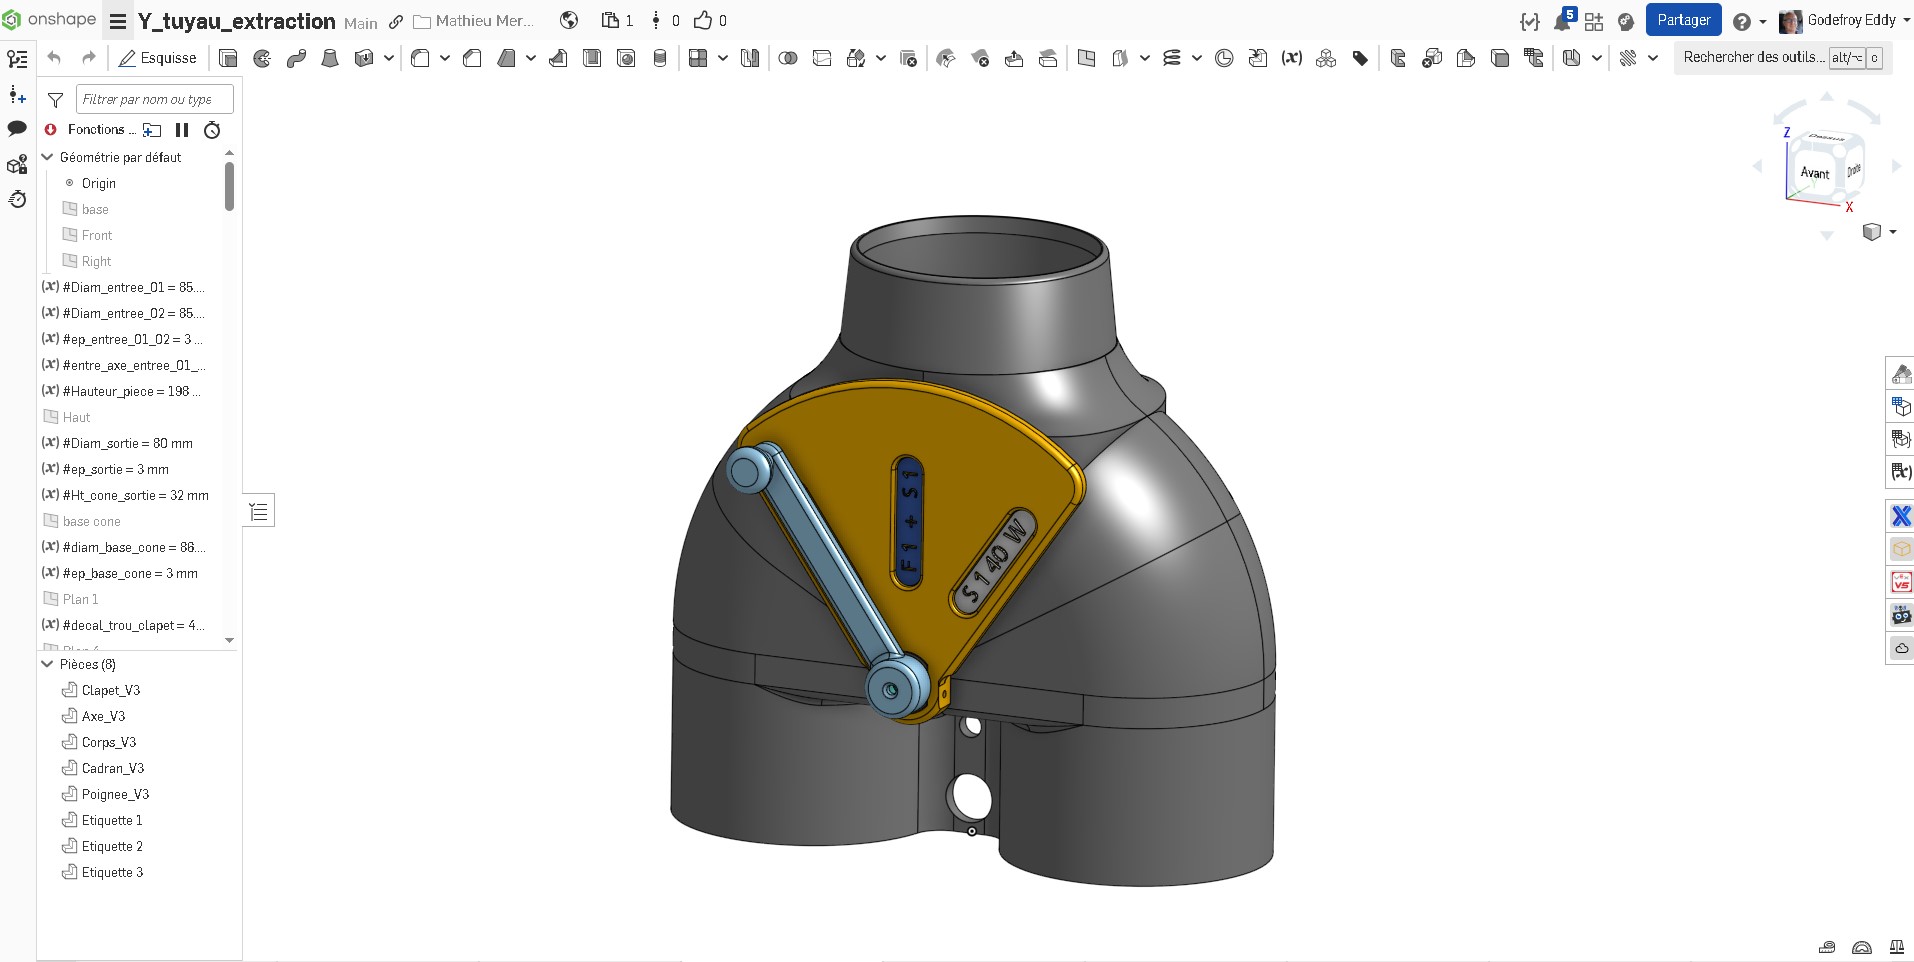Image resolution: width=1914 pixels, height=962 pixels.
Task: Collapse the Géométrie par défaut group
Action: [47, 157]
